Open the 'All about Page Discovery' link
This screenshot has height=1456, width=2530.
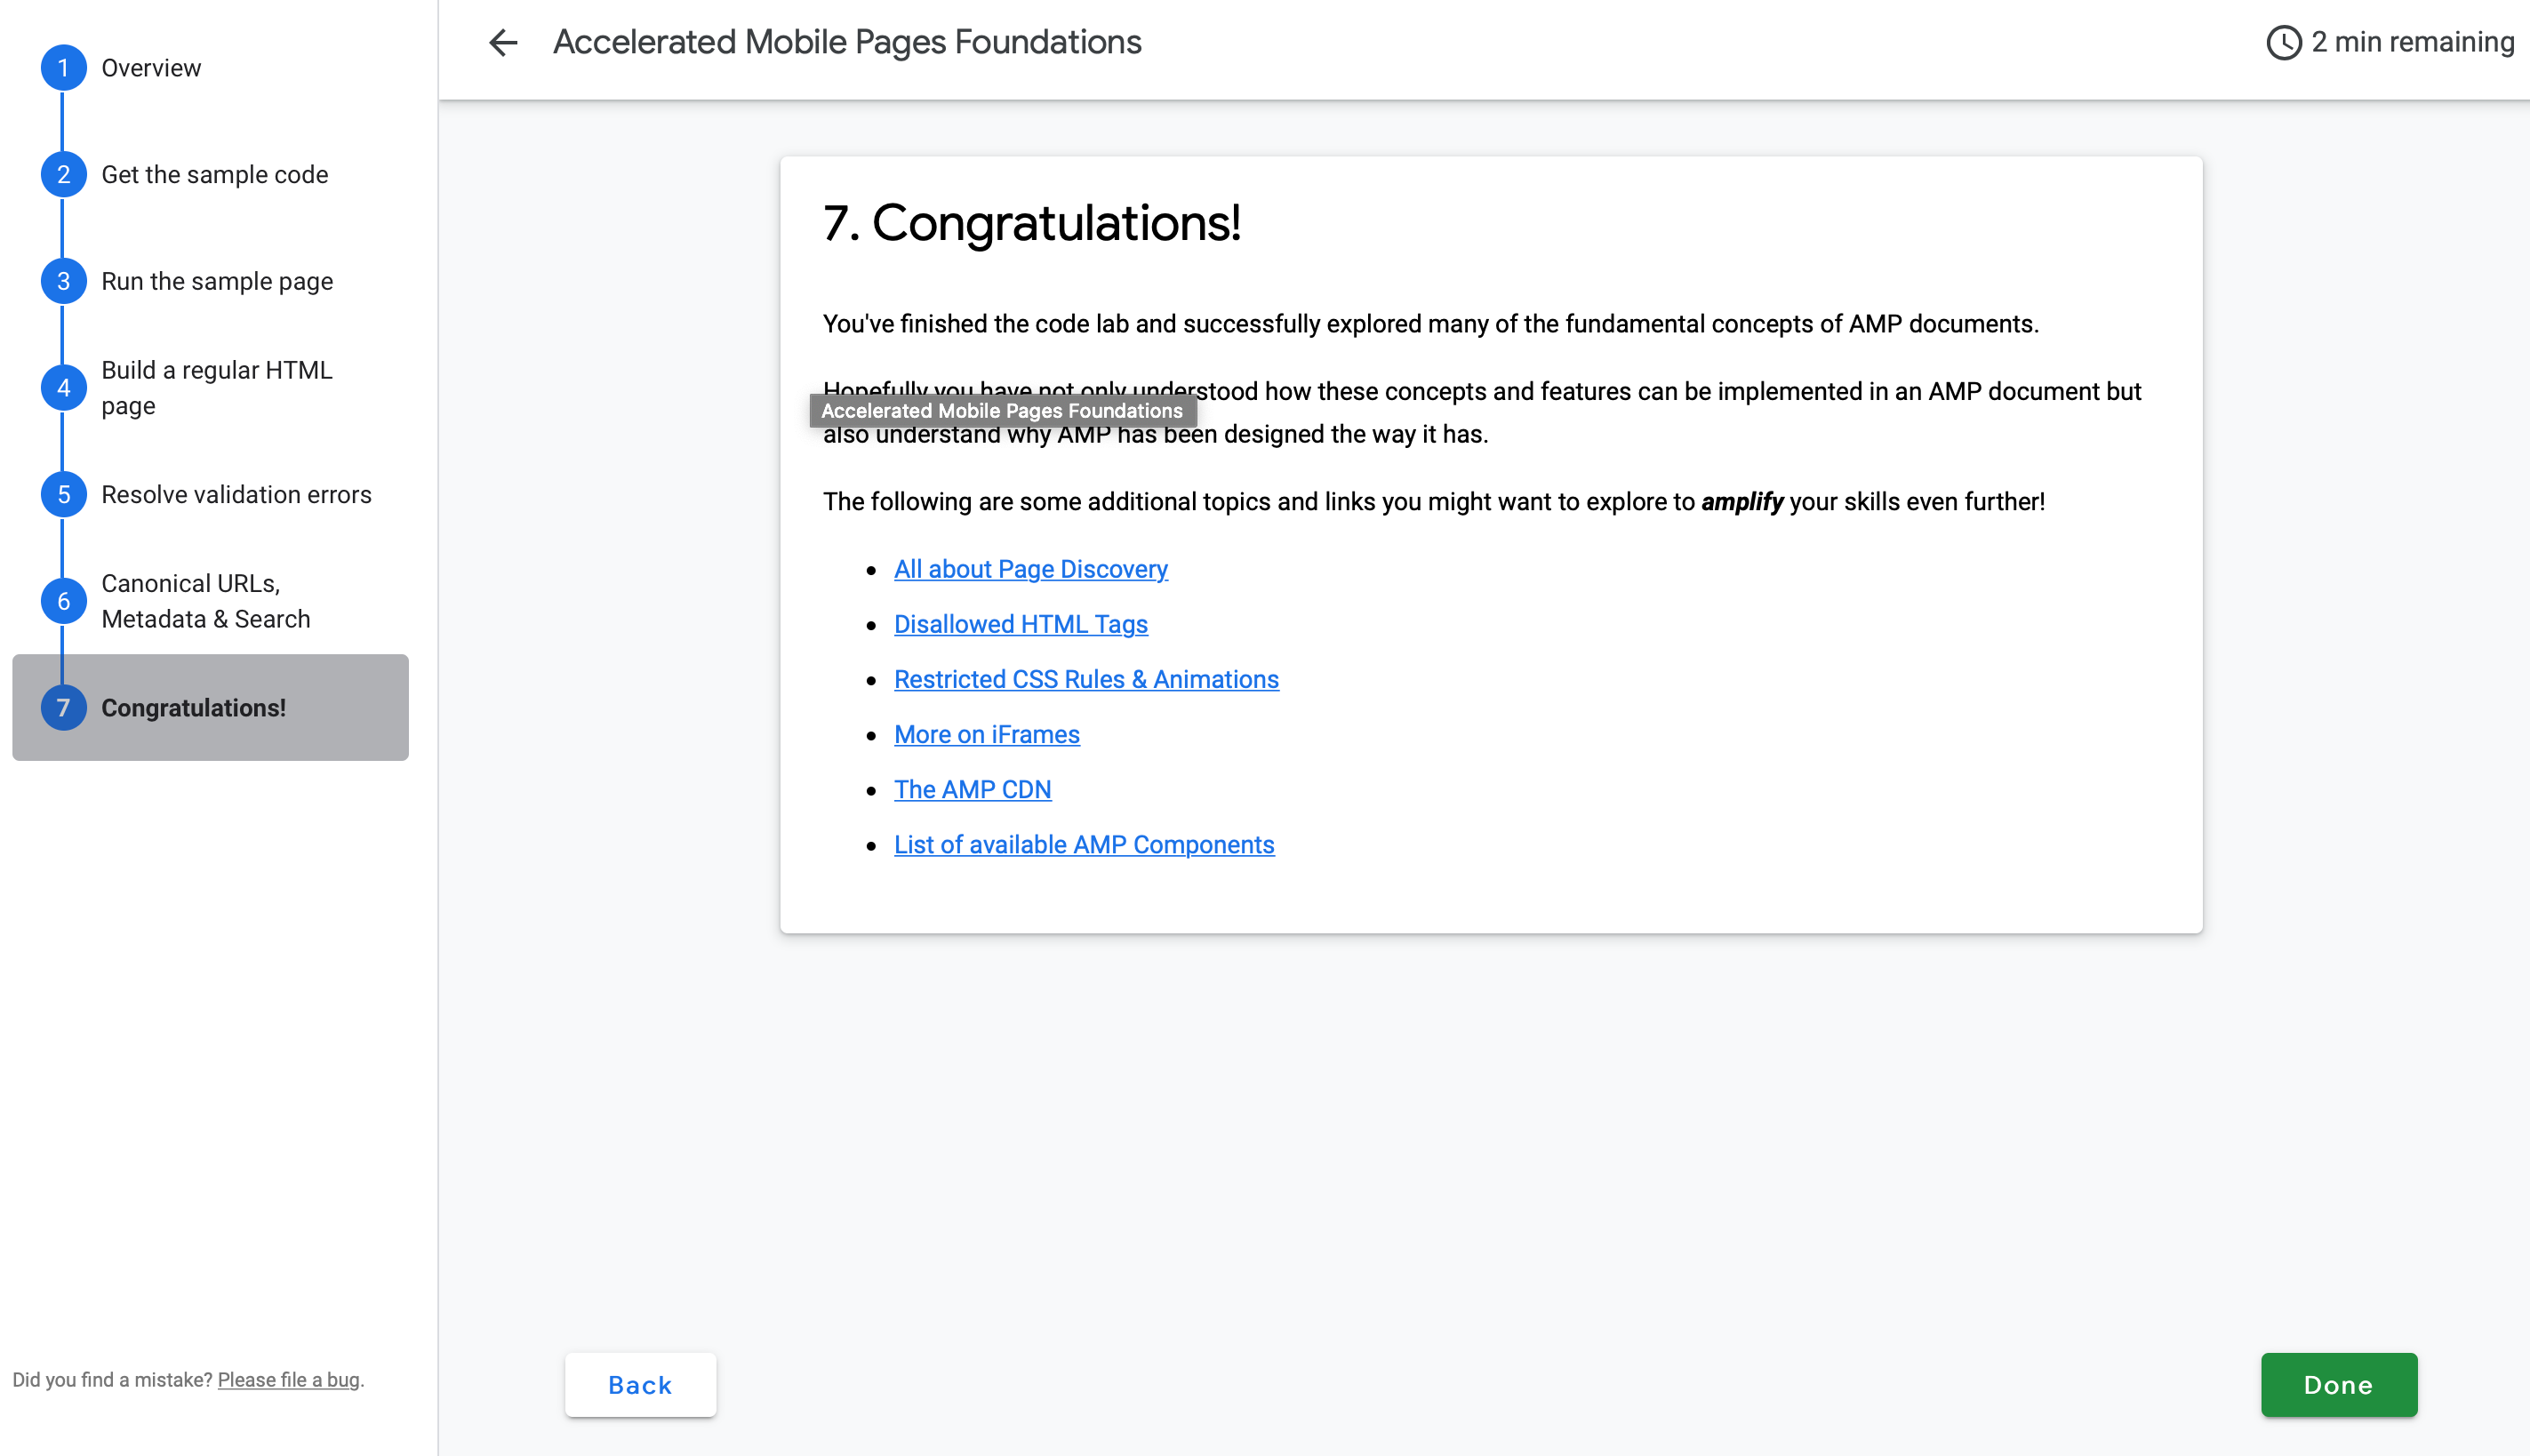click(x=1030, y=568)
